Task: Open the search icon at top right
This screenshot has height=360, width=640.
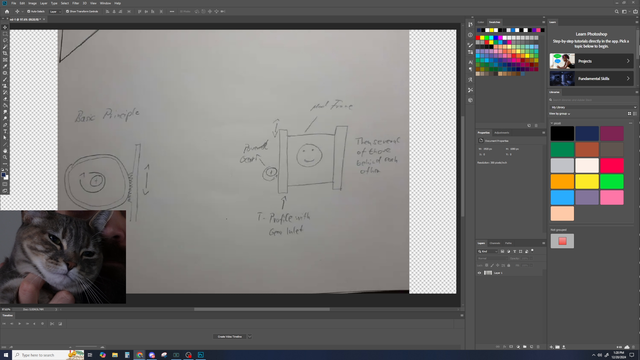Action: pos(617,11)
